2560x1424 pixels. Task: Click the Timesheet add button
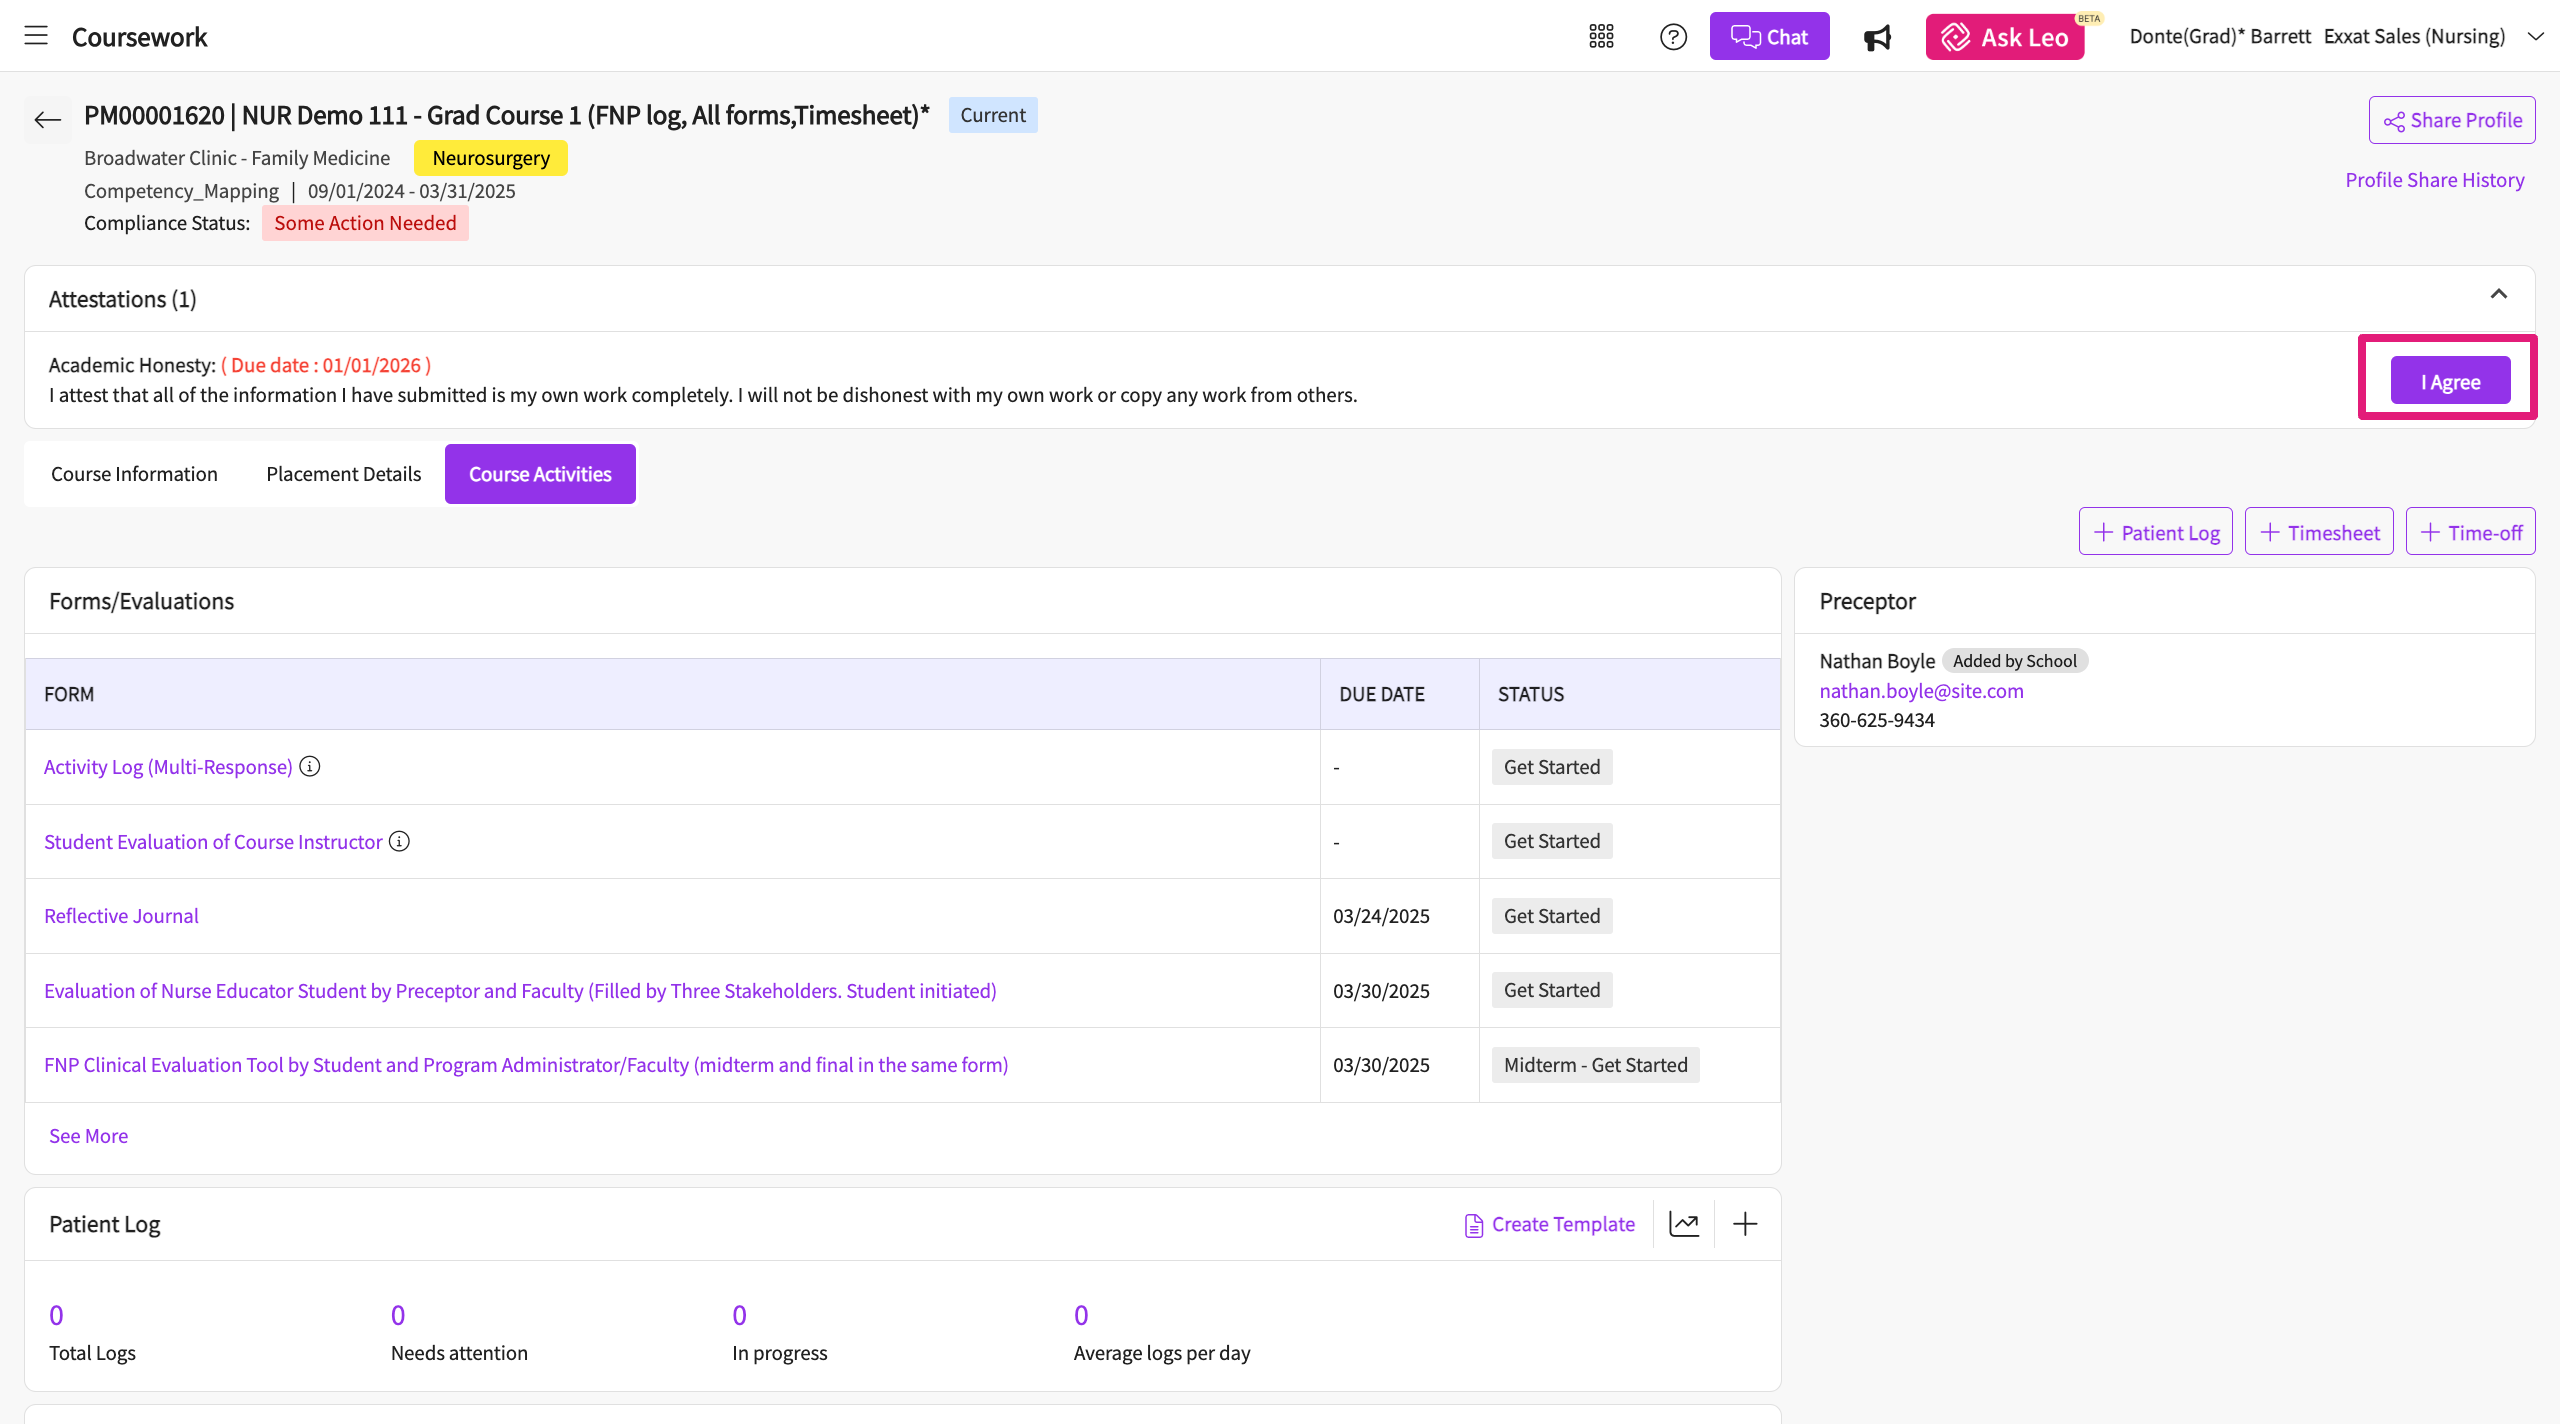pyautogui.click(x=2318, y=532)
